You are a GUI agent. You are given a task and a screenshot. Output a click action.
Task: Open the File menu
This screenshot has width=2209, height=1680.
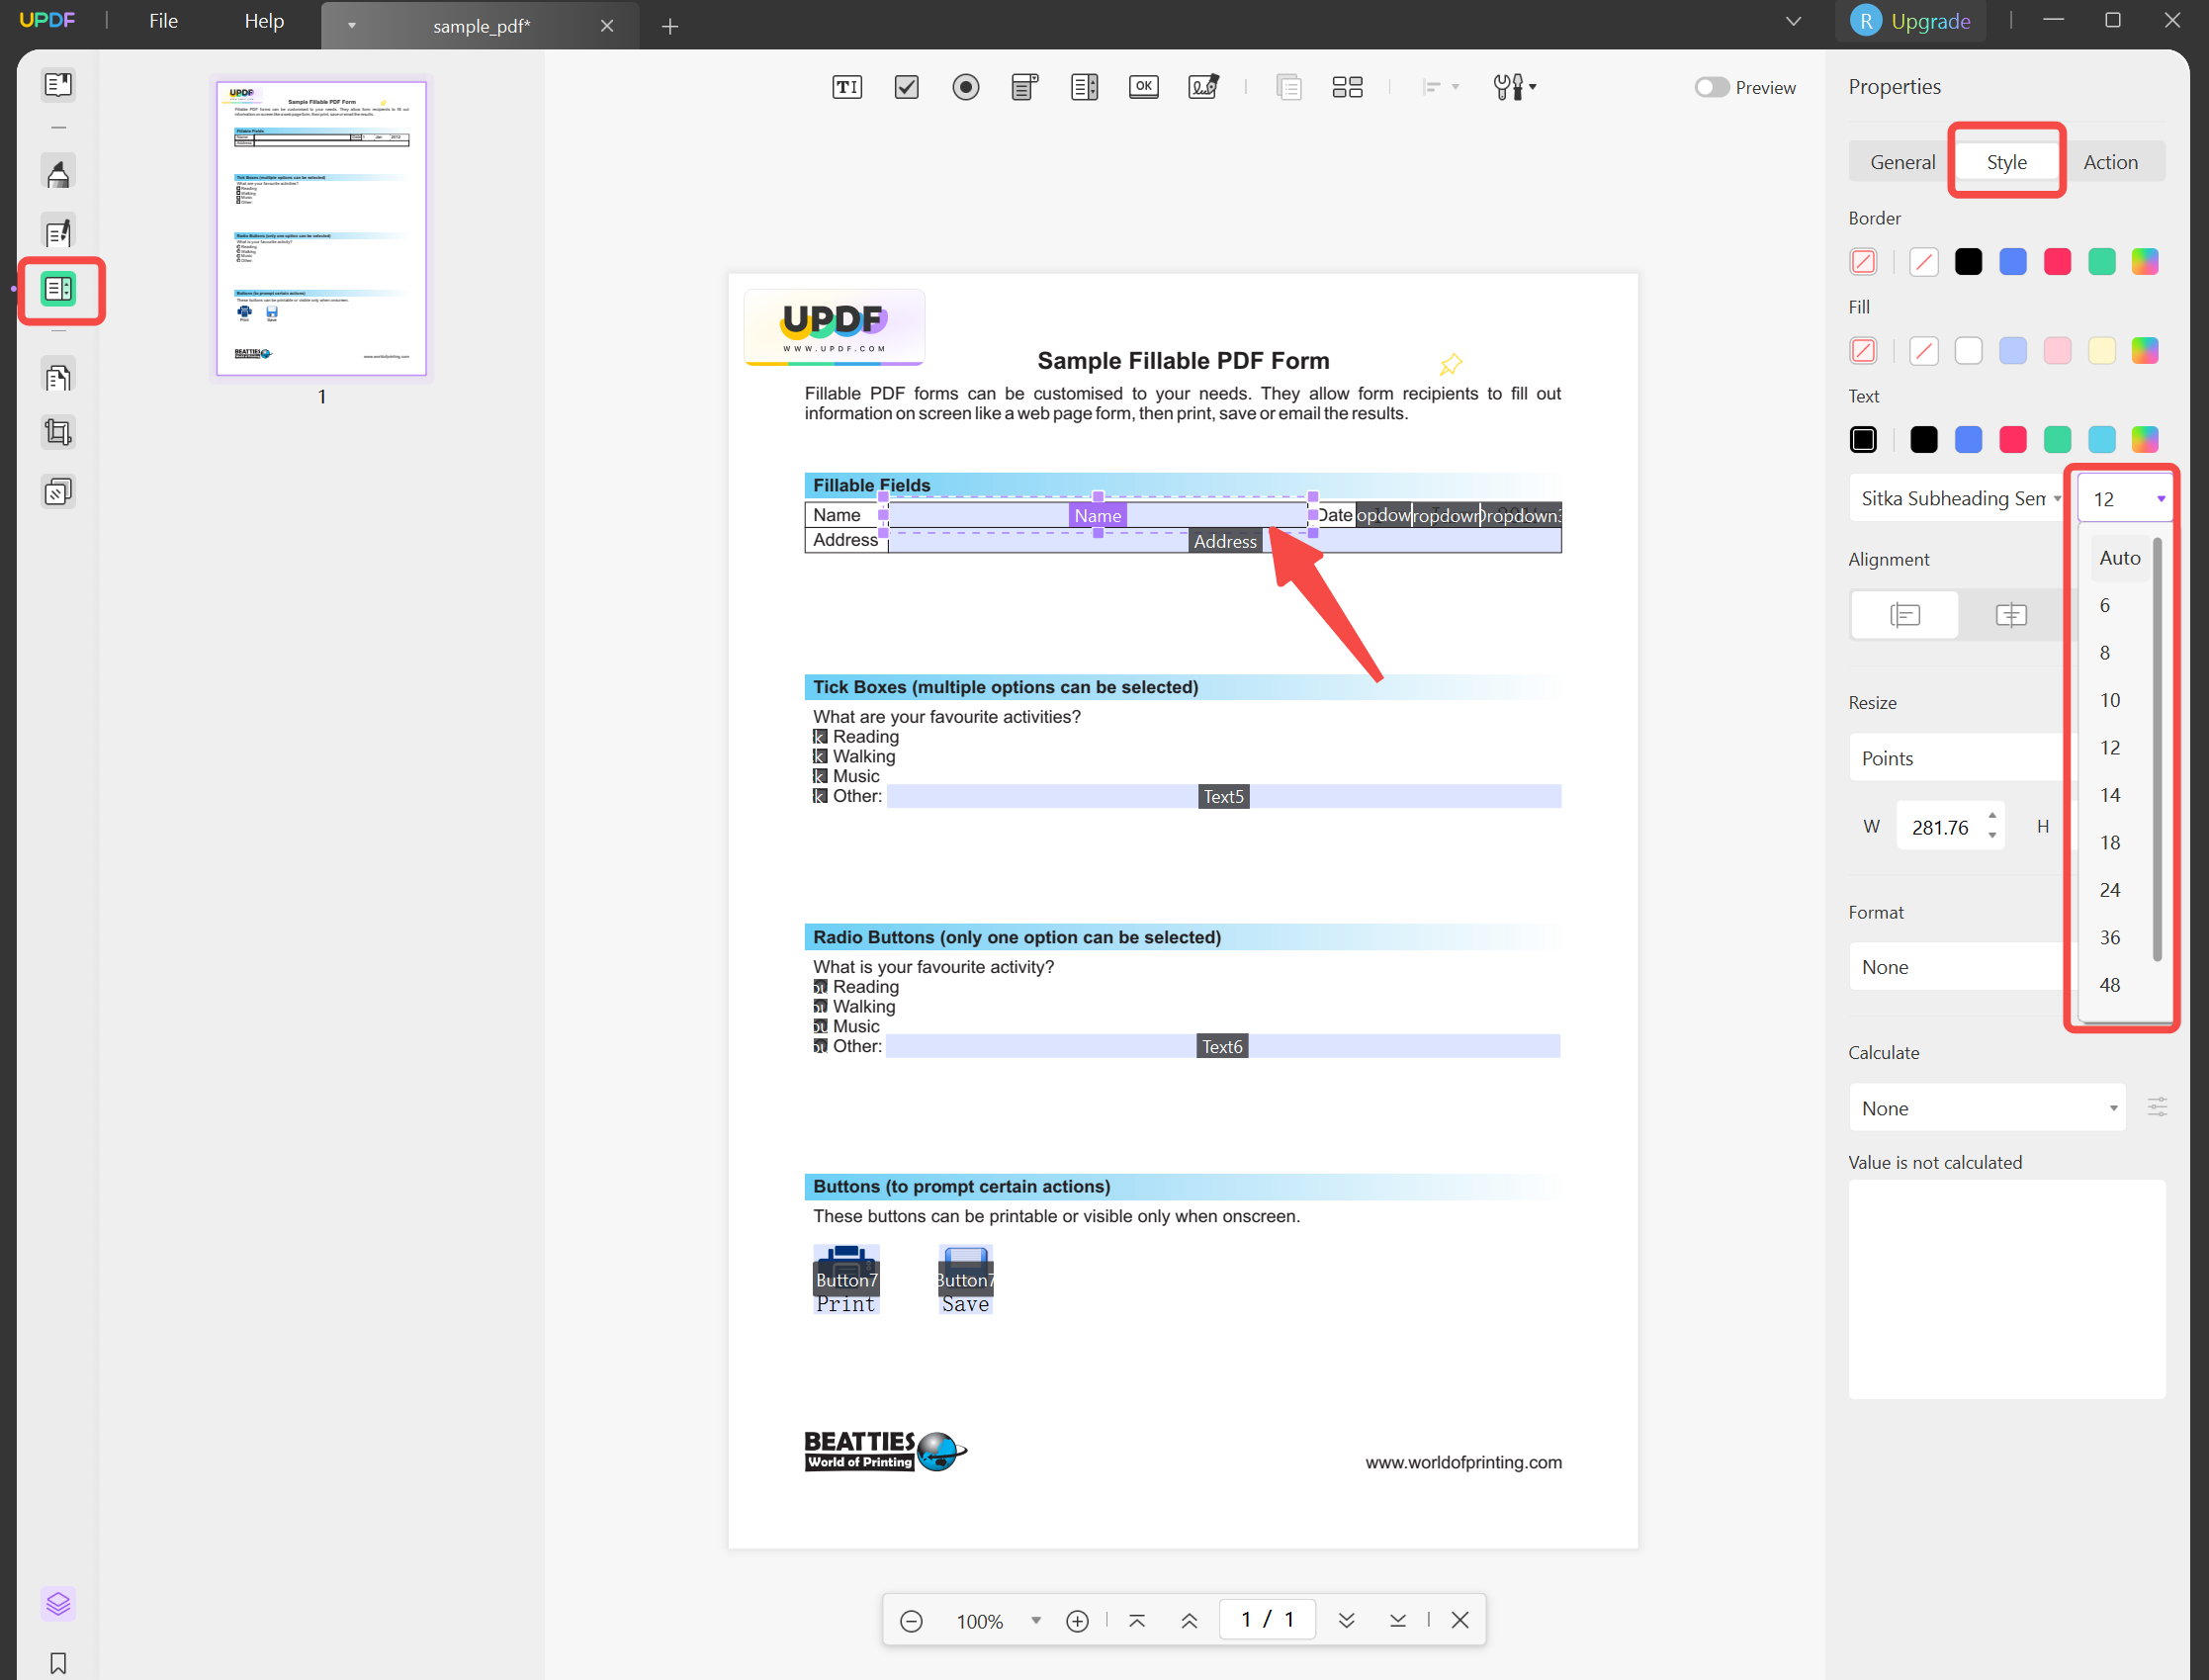tap(163, 21)
